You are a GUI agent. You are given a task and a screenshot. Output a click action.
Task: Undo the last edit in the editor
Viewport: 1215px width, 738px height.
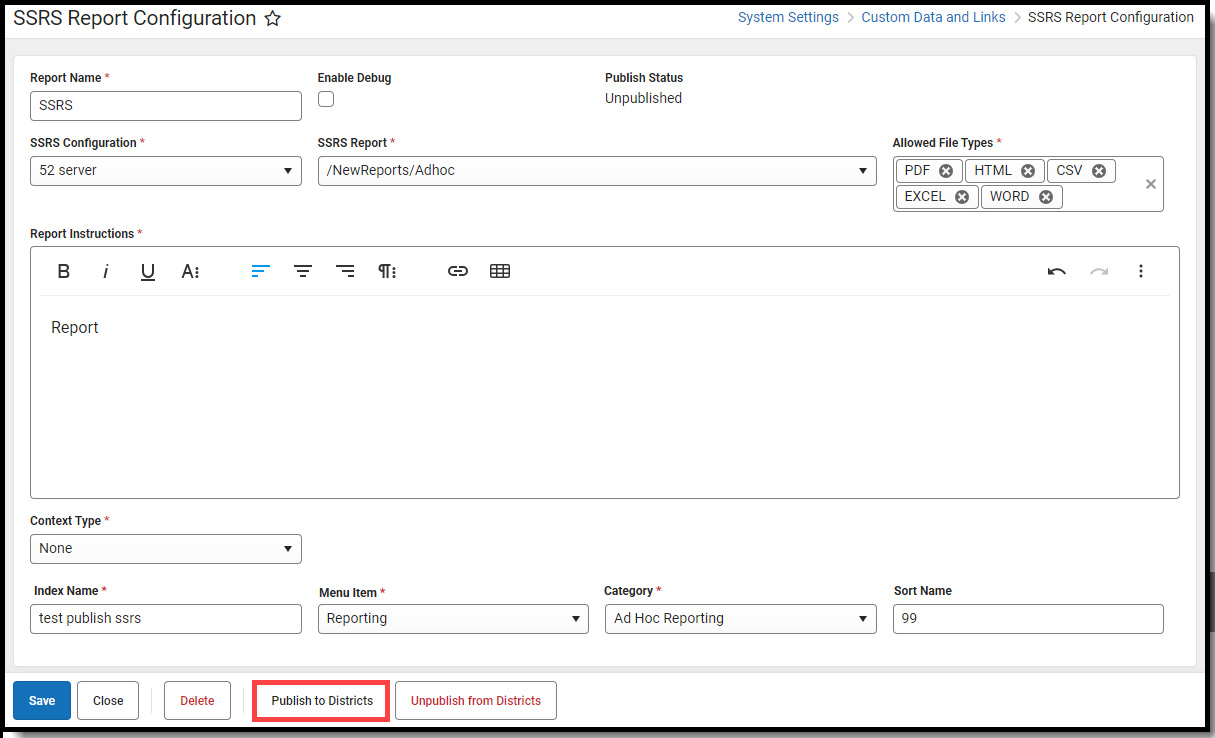point(1056,271)
